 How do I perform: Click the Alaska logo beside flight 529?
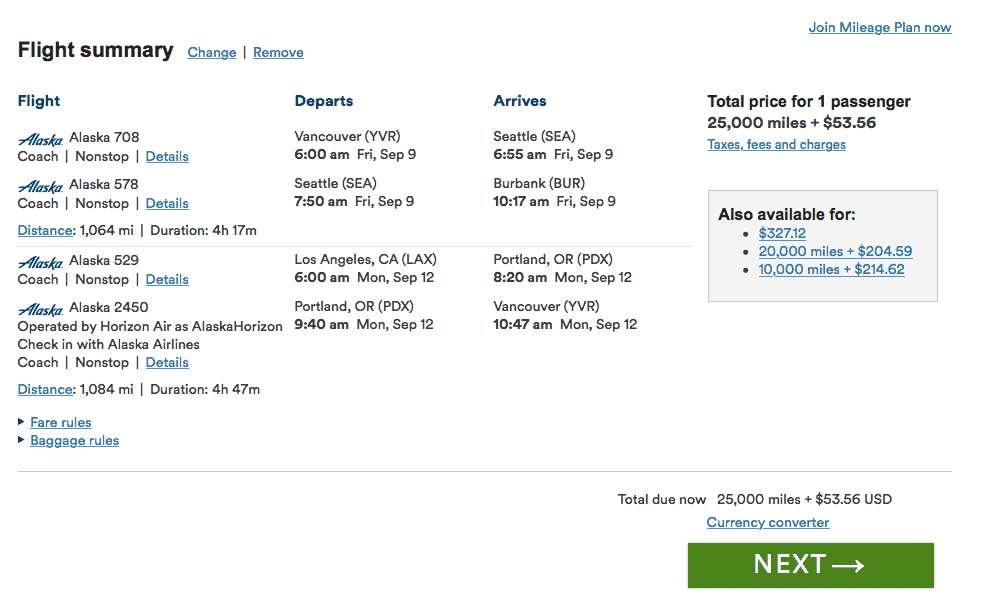[x=40, y=262]
